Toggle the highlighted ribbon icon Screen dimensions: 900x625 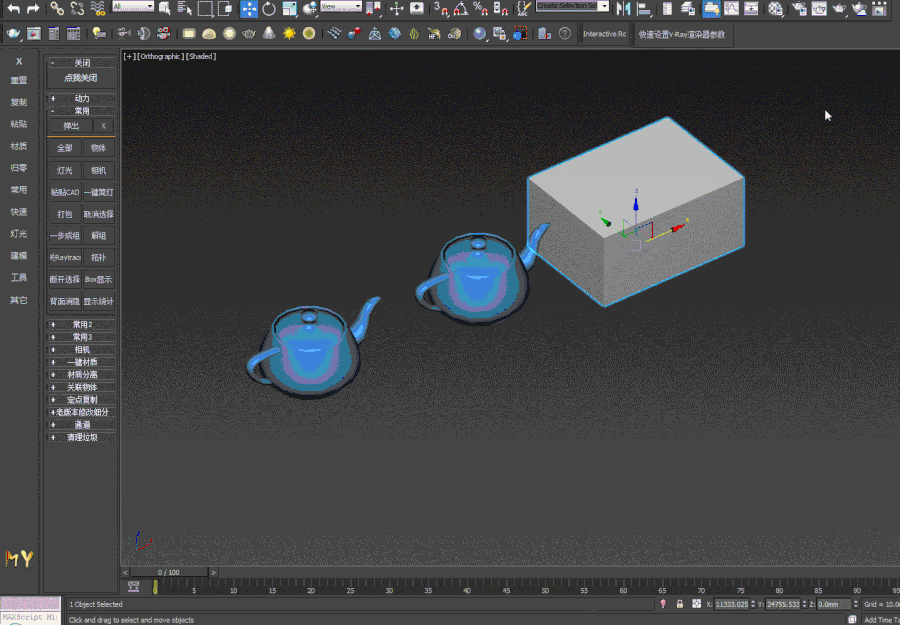pyautogui.click(x=712, y=8)
